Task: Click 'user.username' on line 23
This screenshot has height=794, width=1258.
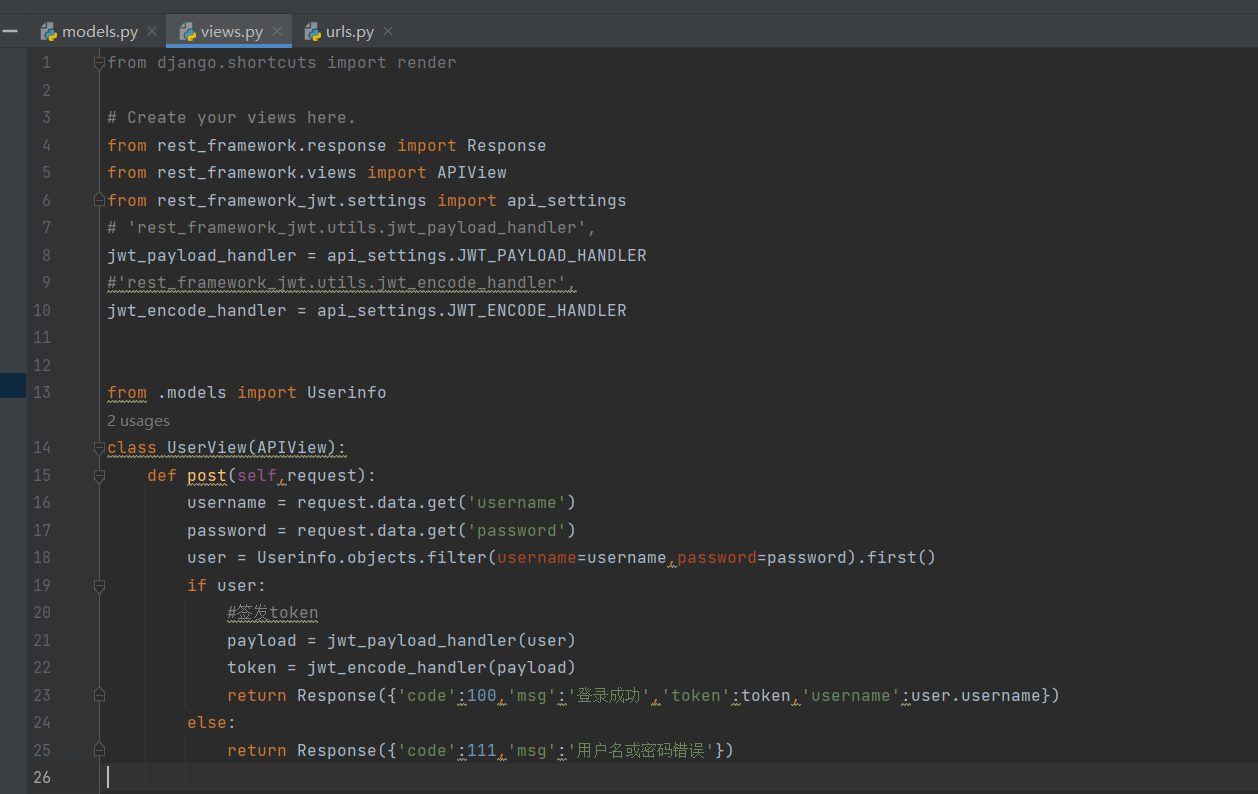Action: click(976, 695)
